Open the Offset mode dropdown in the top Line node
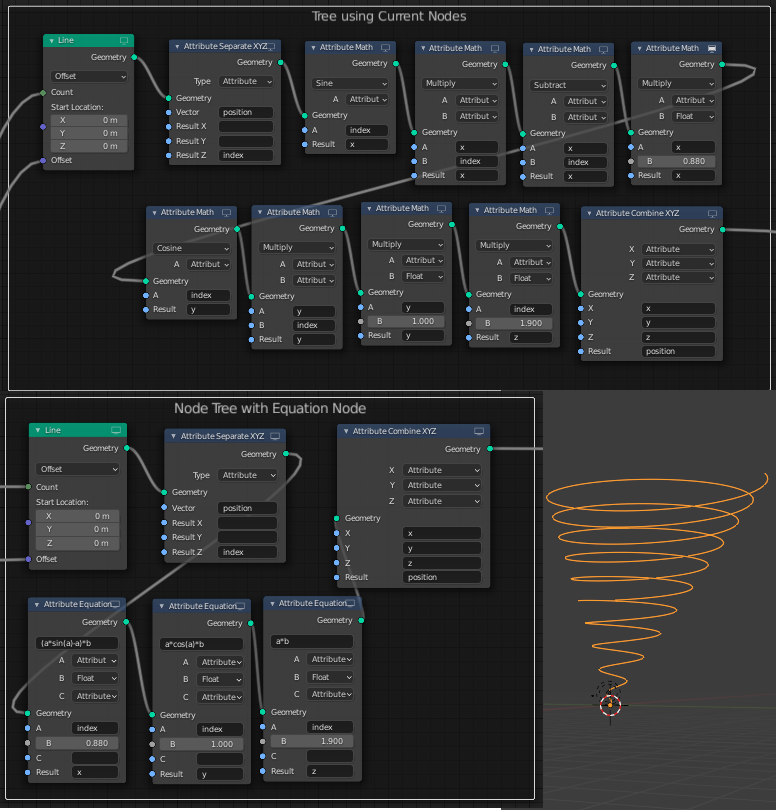776x810 pixels. [89, 76]
